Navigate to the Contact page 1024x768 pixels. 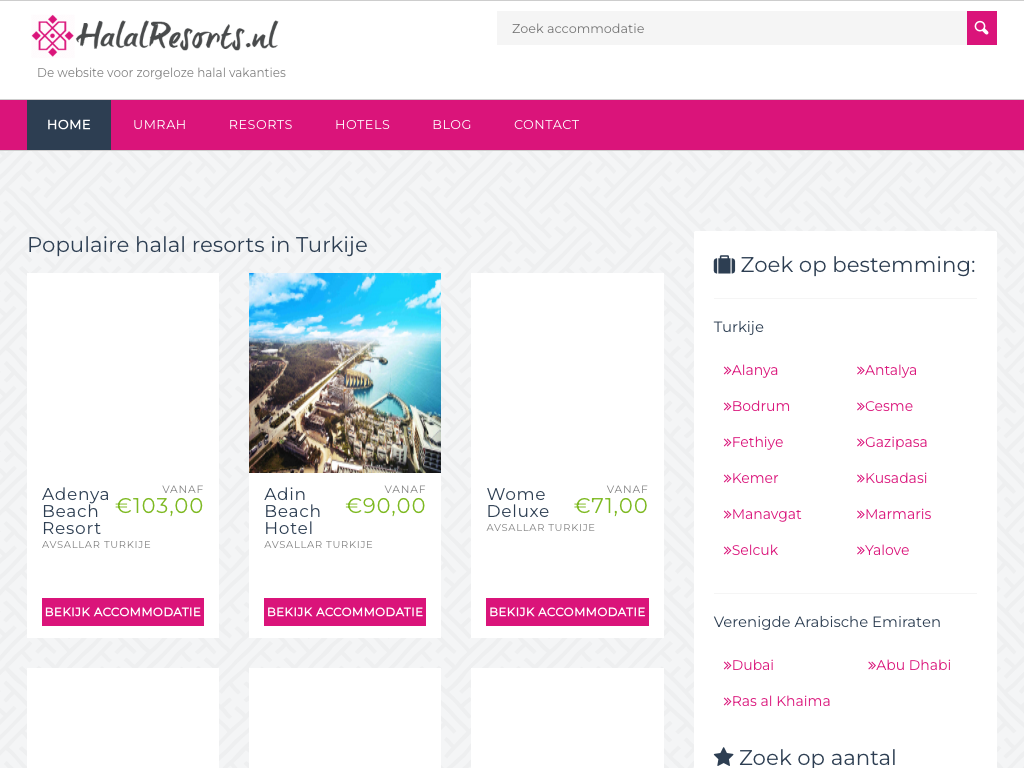546,125
